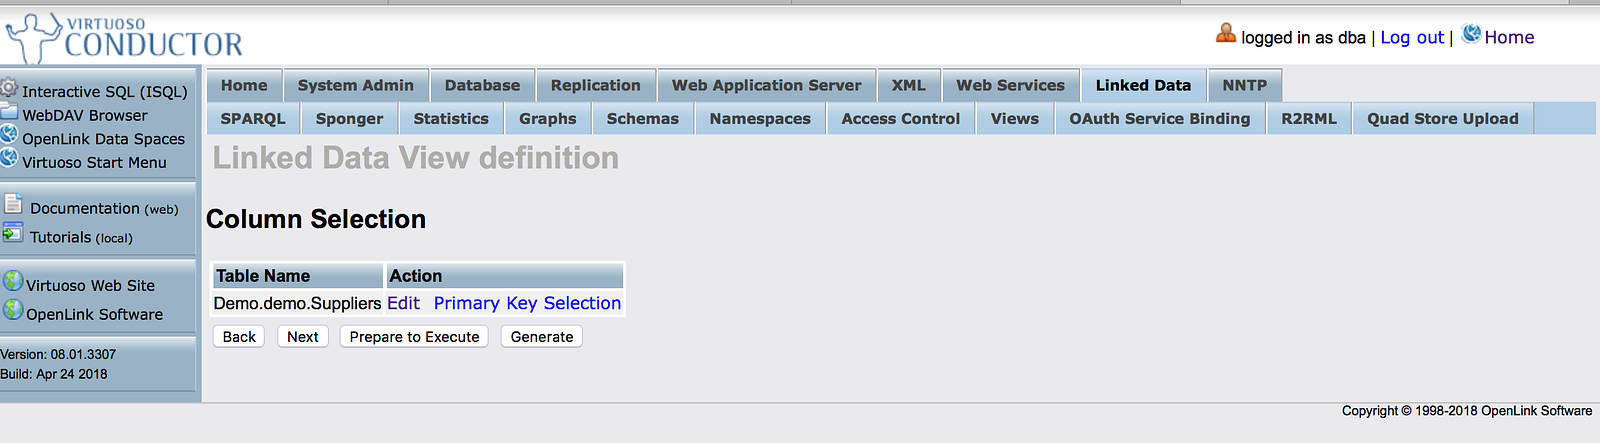The width and height of the screenshot is (1600, 443).
Task: Click the Virtuoso Start Menu icon
Action: (9, 158)
